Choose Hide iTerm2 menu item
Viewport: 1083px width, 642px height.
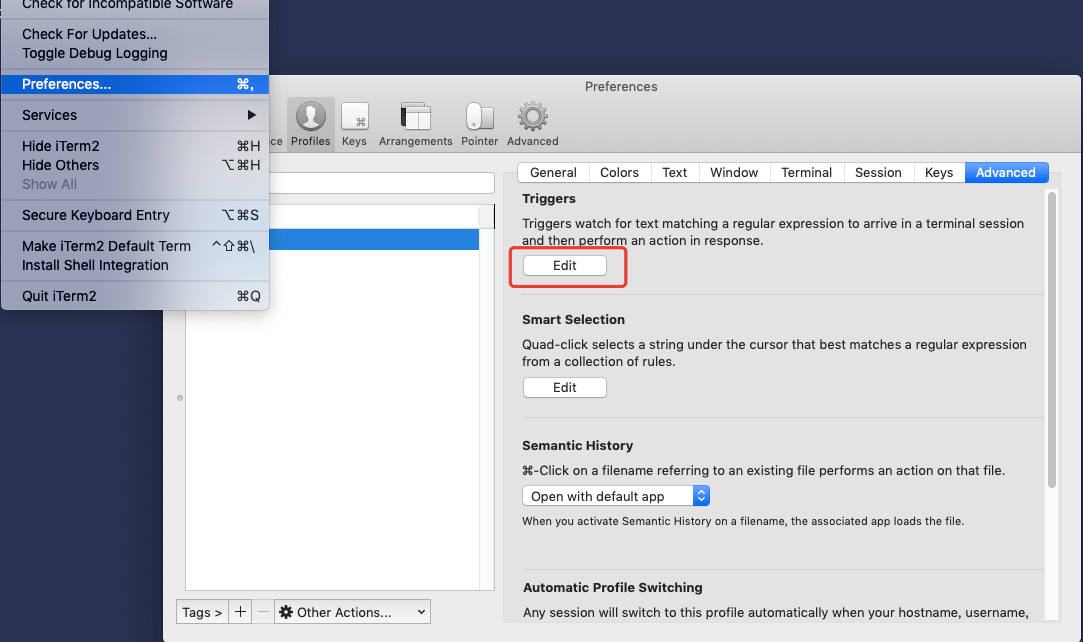point(135,146)
